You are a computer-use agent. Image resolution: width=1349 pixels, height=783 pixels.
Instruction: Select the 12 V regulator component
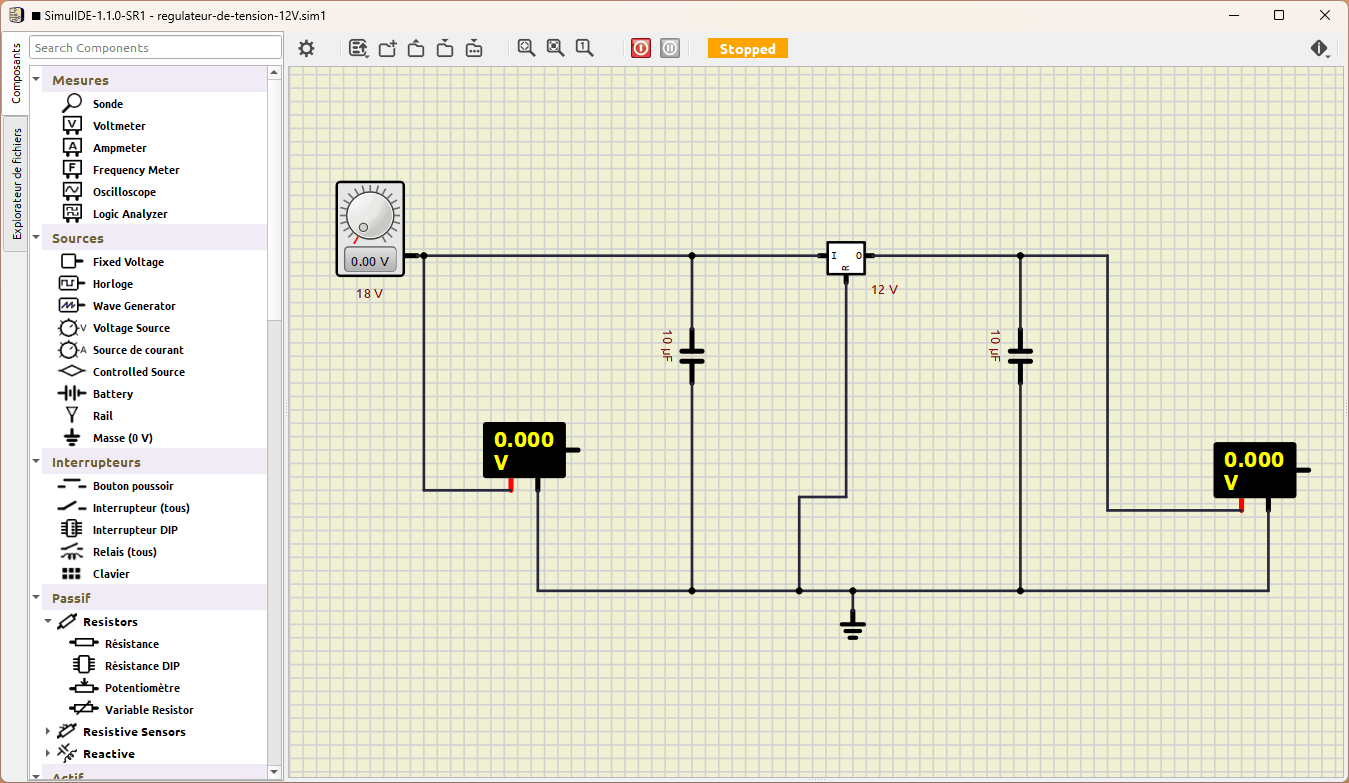coord(846,257)
